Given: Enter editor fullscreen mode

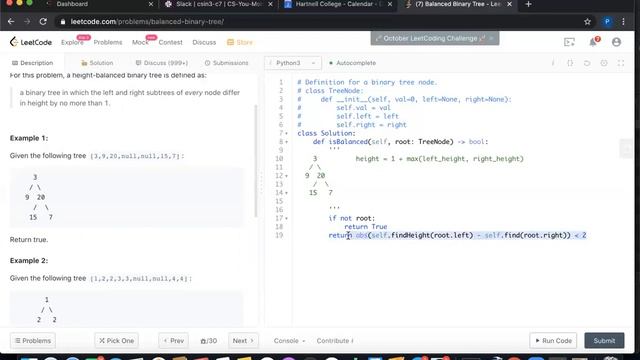Looking at the screenshot, I should pos(621,63).
